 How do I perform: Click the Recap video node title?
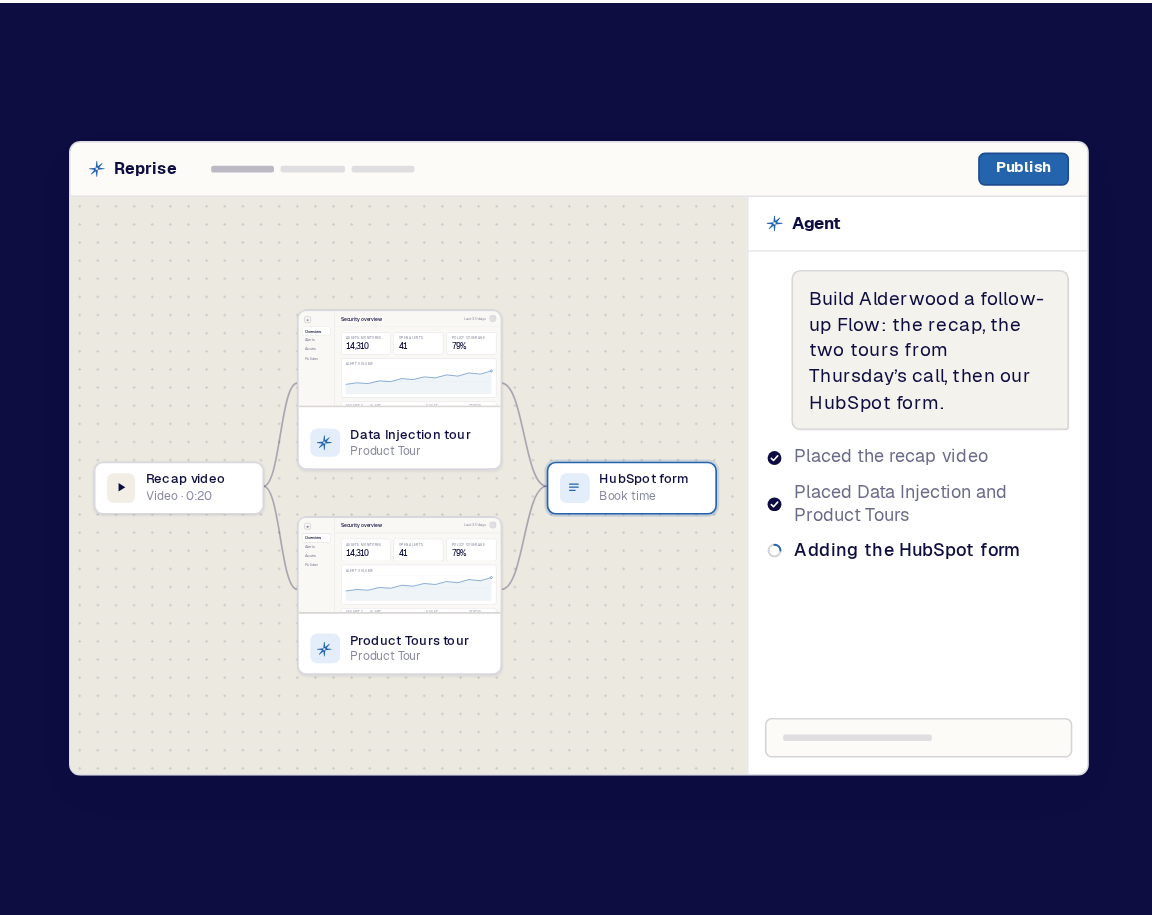pos(185,478)
